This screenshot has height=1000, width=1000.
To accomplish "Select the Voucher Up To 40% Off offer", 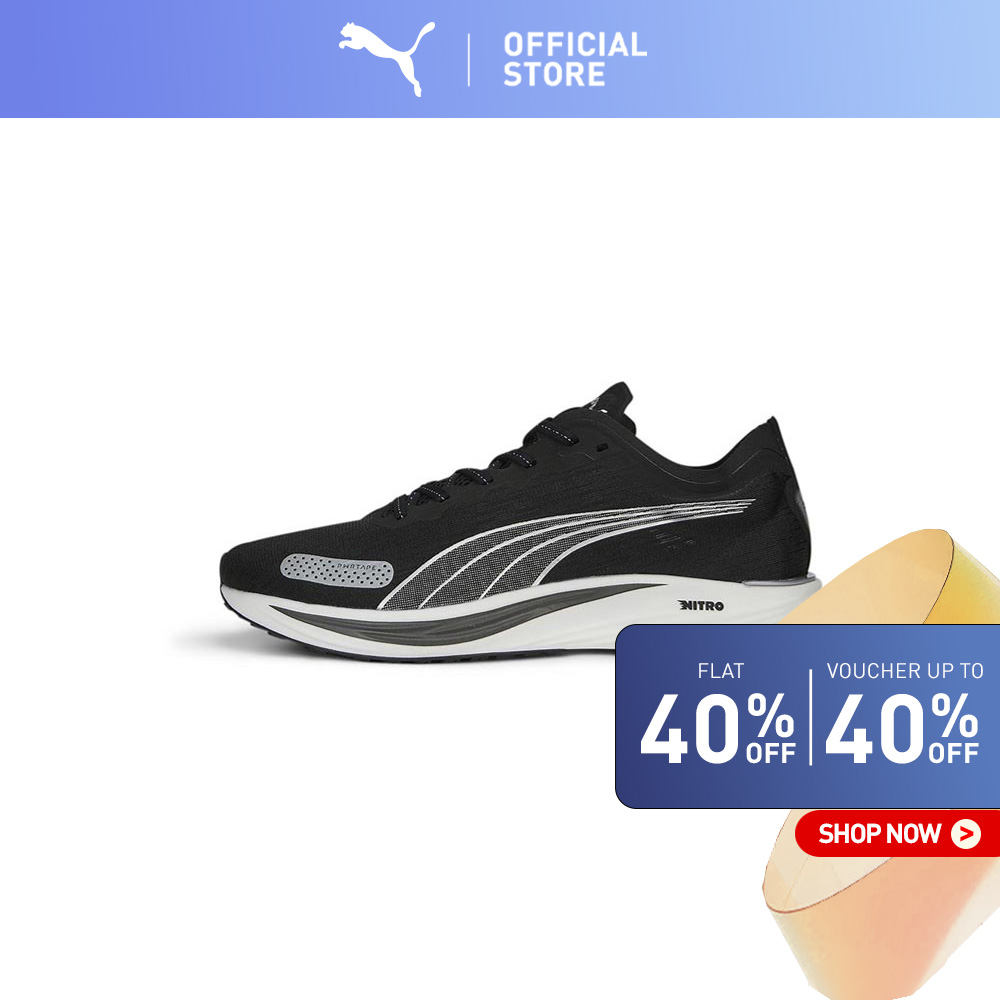I will click(903, 714).
